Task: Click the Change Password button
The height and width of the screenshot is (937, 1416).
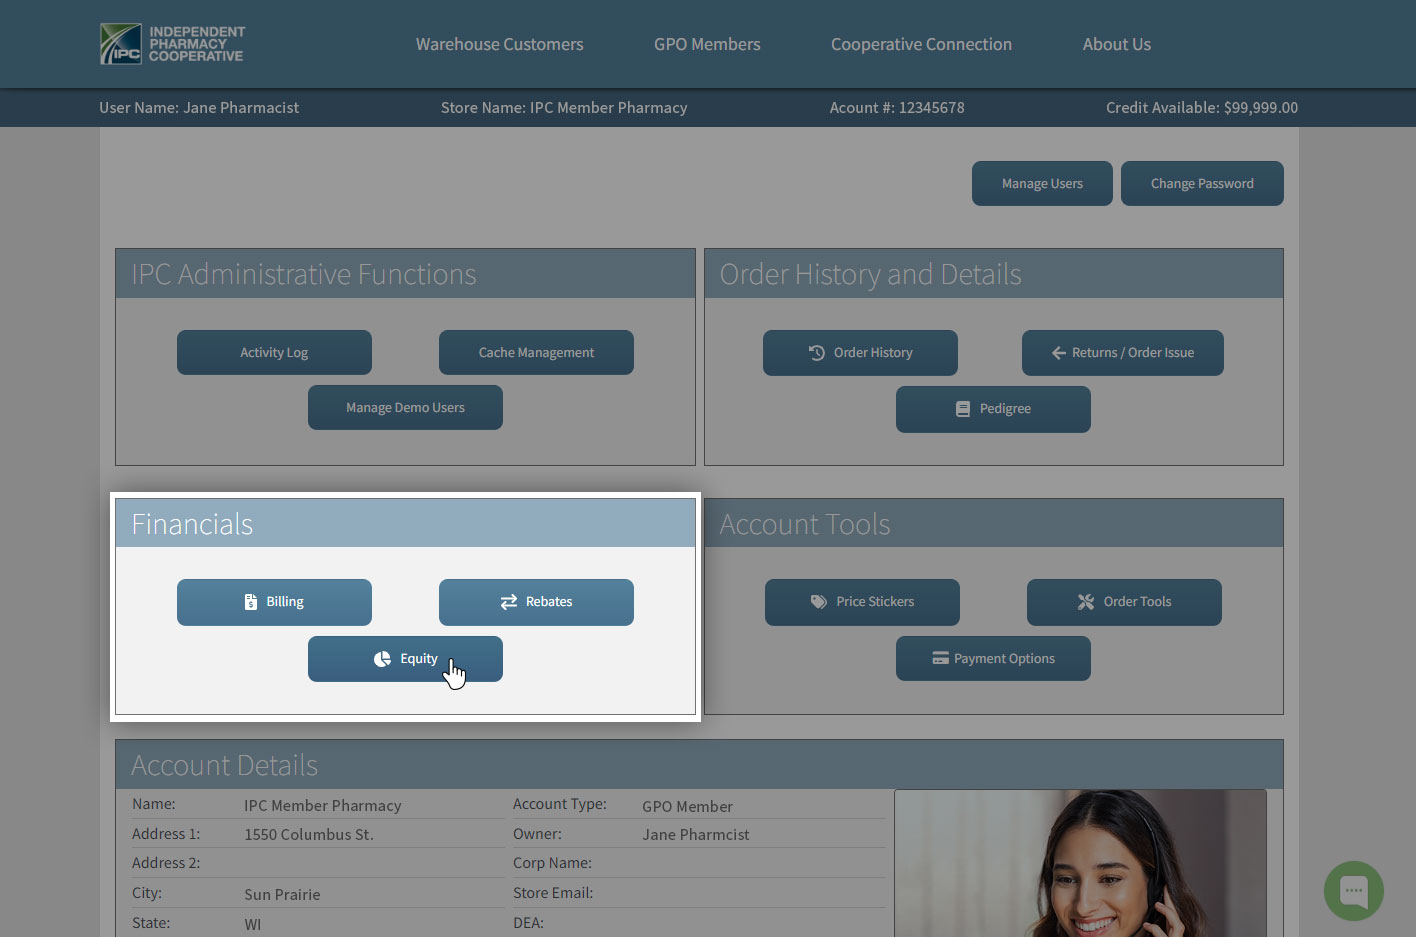Action: pyautogui.click(x=1202, y=184)
